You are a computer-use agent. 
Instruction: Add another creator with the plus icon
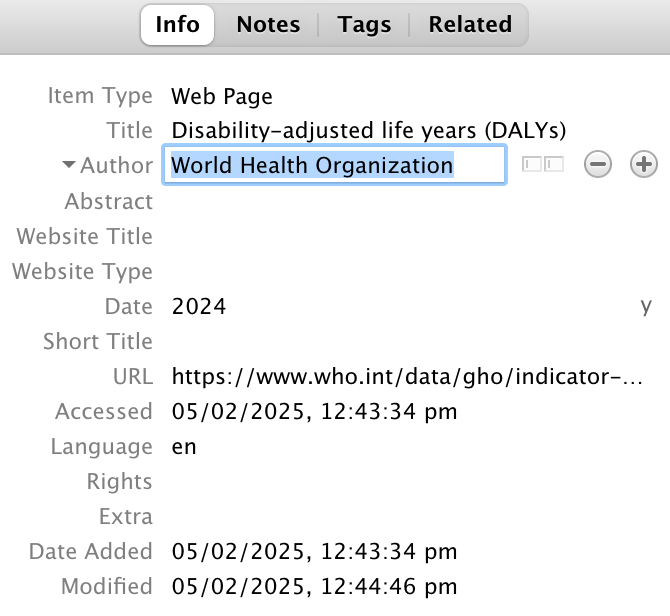pyautogui.click(x=644, y=164)
